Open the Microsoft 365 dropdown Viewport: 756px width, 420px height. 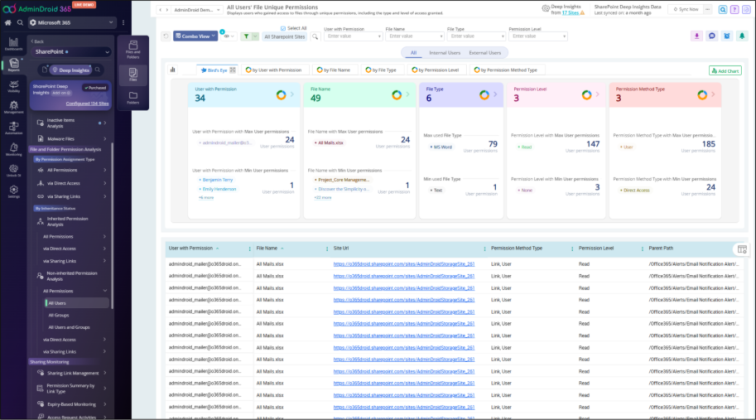[x=71, y=22]
